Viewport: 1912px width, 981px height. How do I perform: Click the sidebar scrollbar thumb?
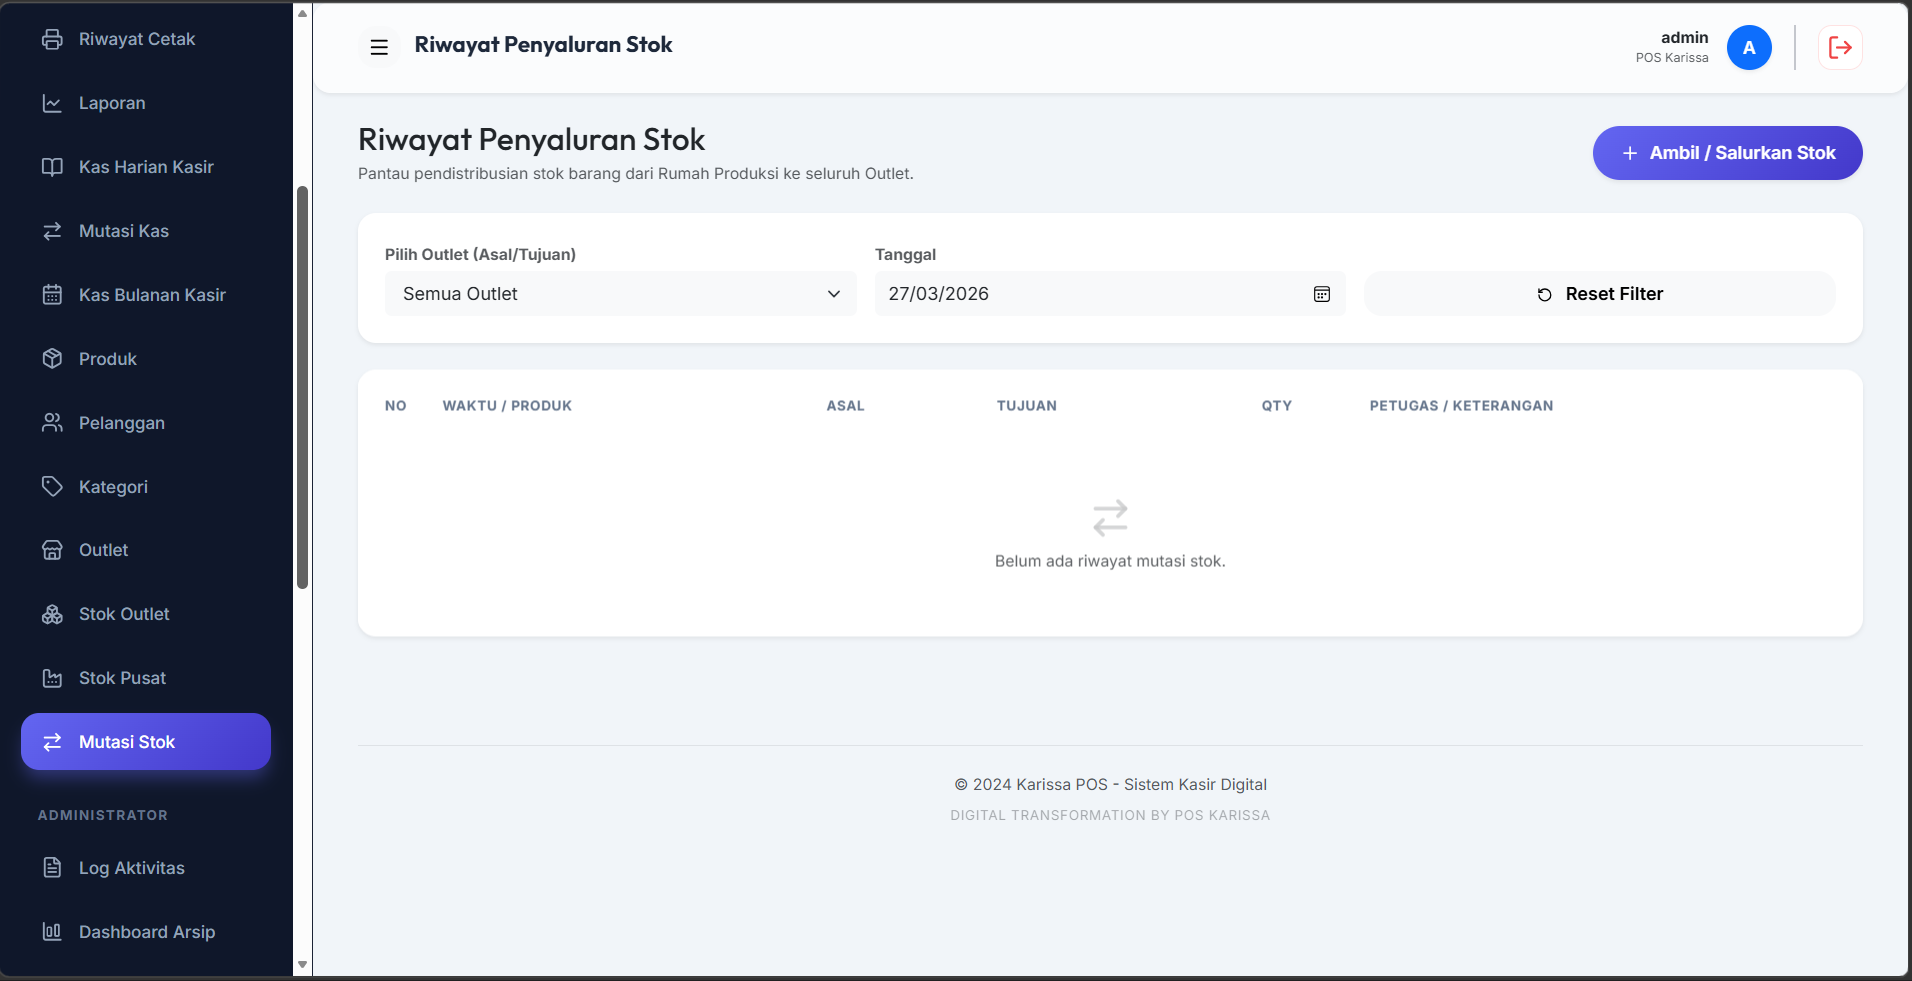[x=302, y=388]
